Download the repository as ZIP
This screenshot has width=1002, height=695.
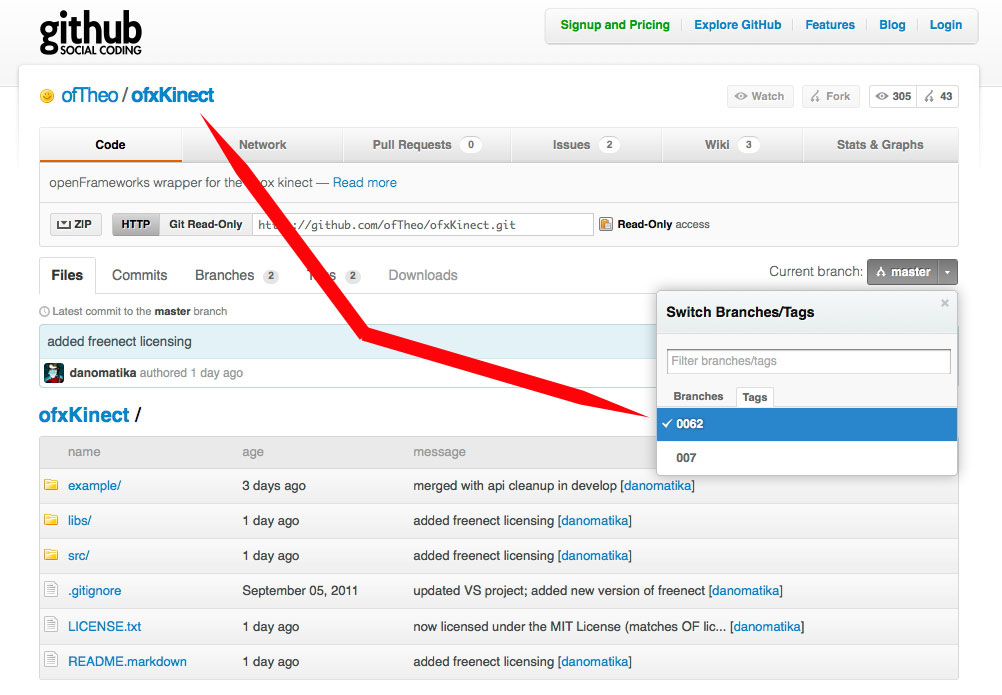[75, 224]
